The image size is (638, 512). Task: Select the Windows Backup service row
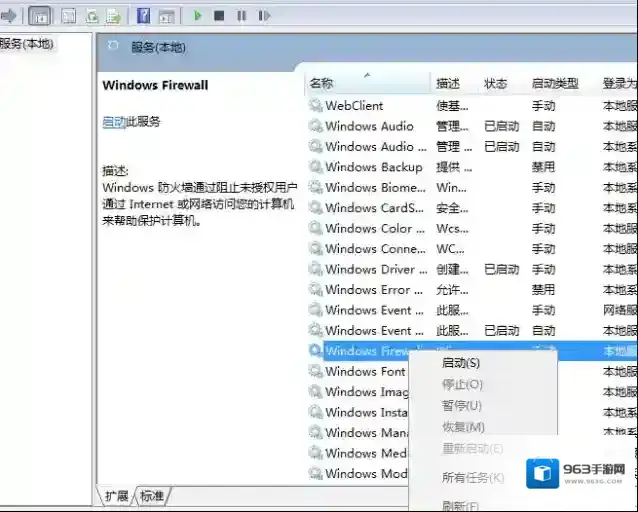(373, 167)
